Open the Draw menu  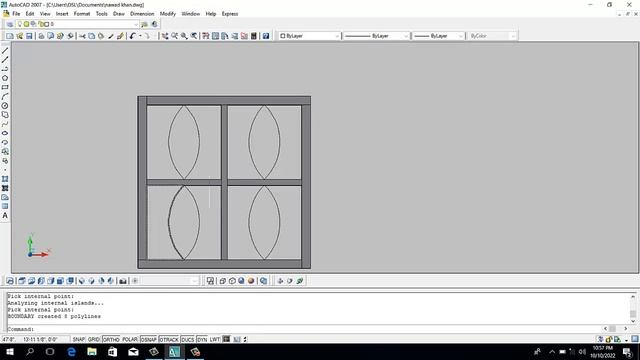[119, 14]
